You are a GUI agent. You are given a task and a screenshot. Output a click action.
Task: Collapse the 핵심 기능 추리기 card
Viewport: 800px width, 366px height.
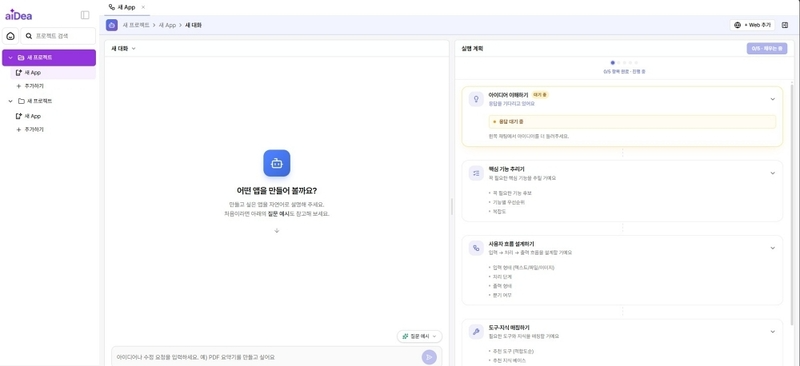[772, 173]
